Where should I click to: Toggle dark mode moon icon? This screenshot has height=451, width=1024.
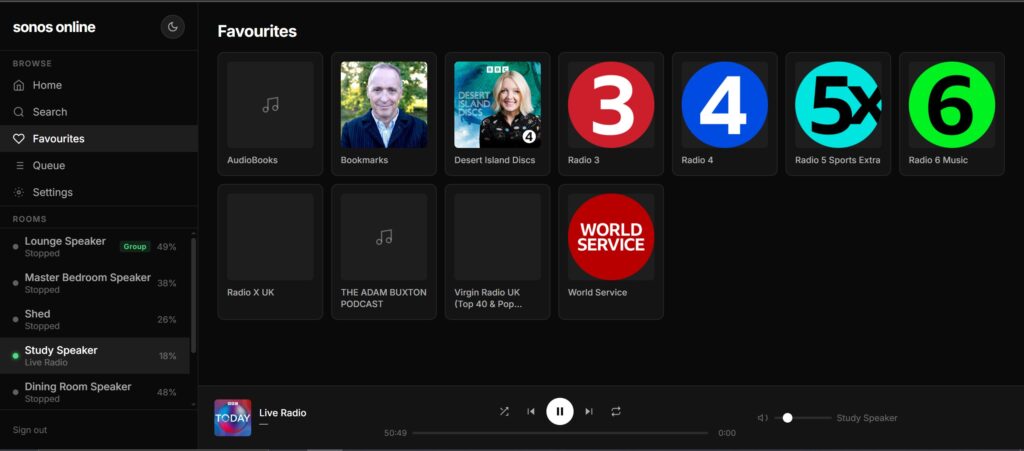172,27
